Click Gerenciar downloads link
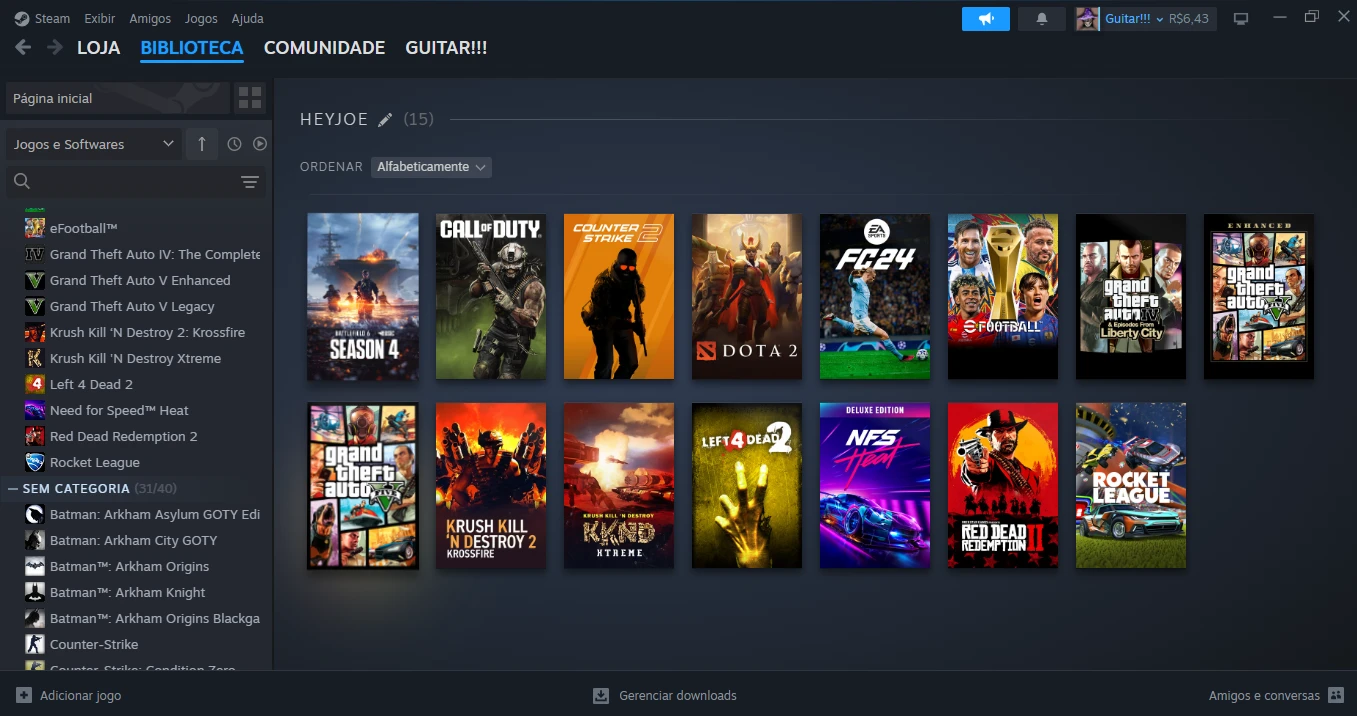Viewport: 1357px width, 716px height. point(678,695)
